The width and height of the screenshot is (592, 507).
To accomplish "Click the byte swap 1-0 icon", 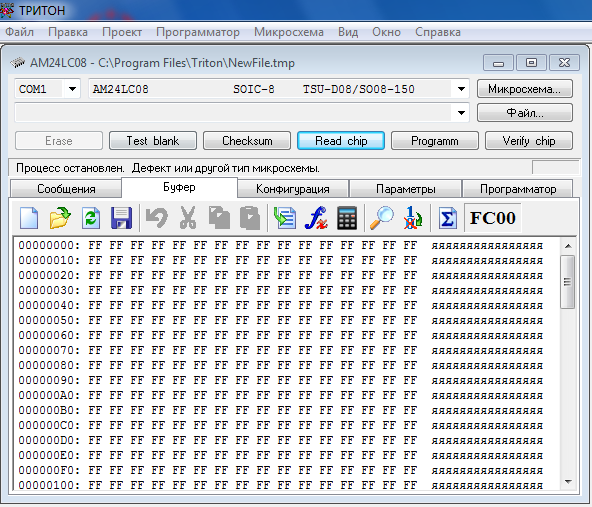I will point(412,218).
